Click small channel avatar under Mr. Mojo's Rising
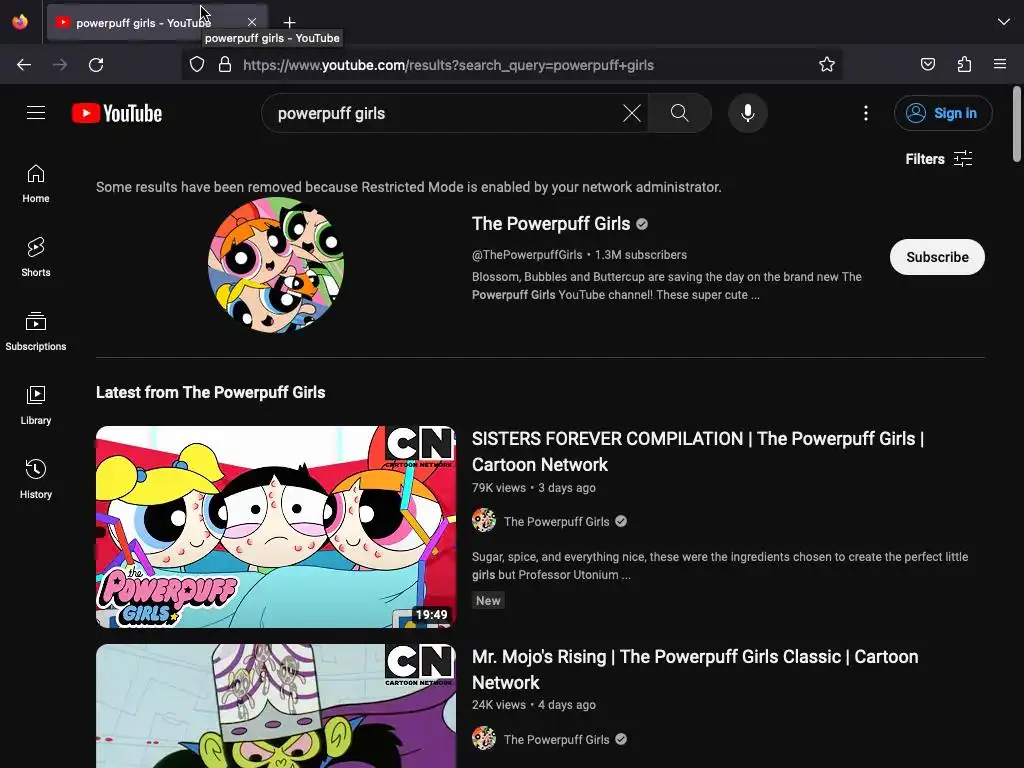Image resolution: width=1024 pixels, height=768 pixels. 484,739
